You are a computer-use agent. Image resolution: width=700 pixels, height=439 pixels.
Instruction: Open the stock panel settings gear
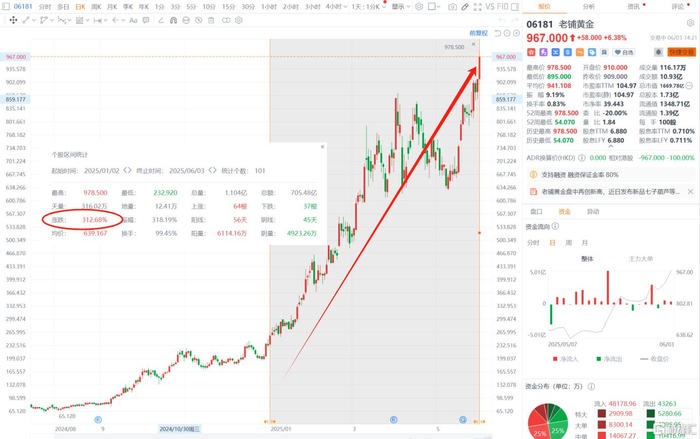[690, 23]
